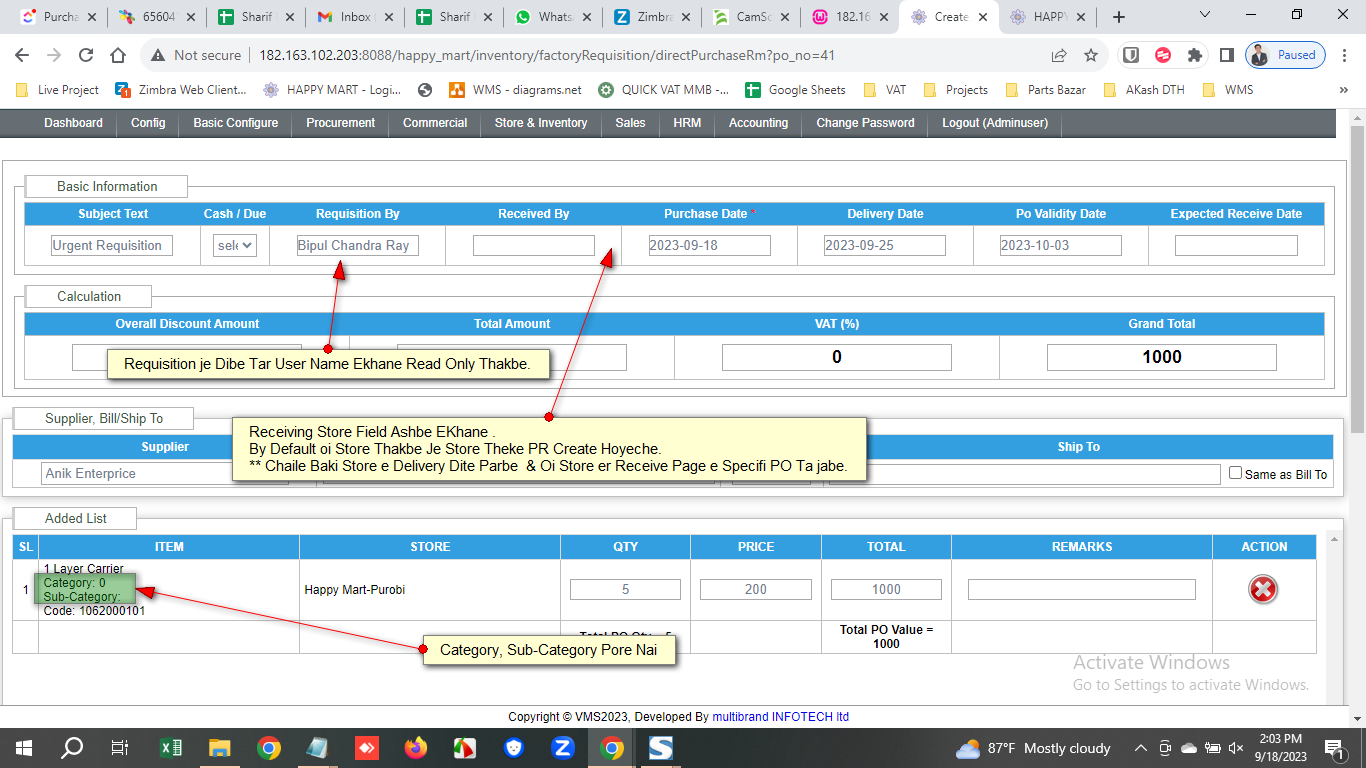Share this page via the share icon
This screenshot has height=768, width=1366.
pyautogui.click(x=1059, y=56)
